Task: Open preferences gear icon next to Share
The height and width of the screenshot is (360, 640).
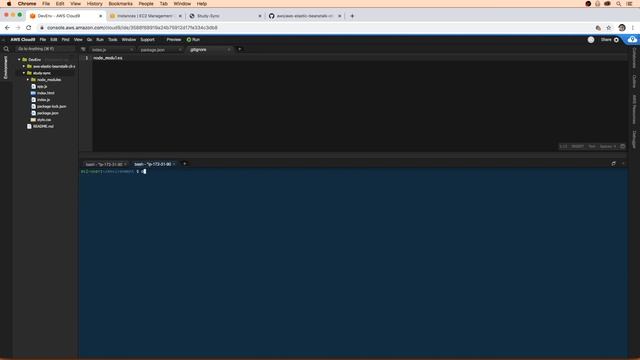Action: click(x=616, y=40)
